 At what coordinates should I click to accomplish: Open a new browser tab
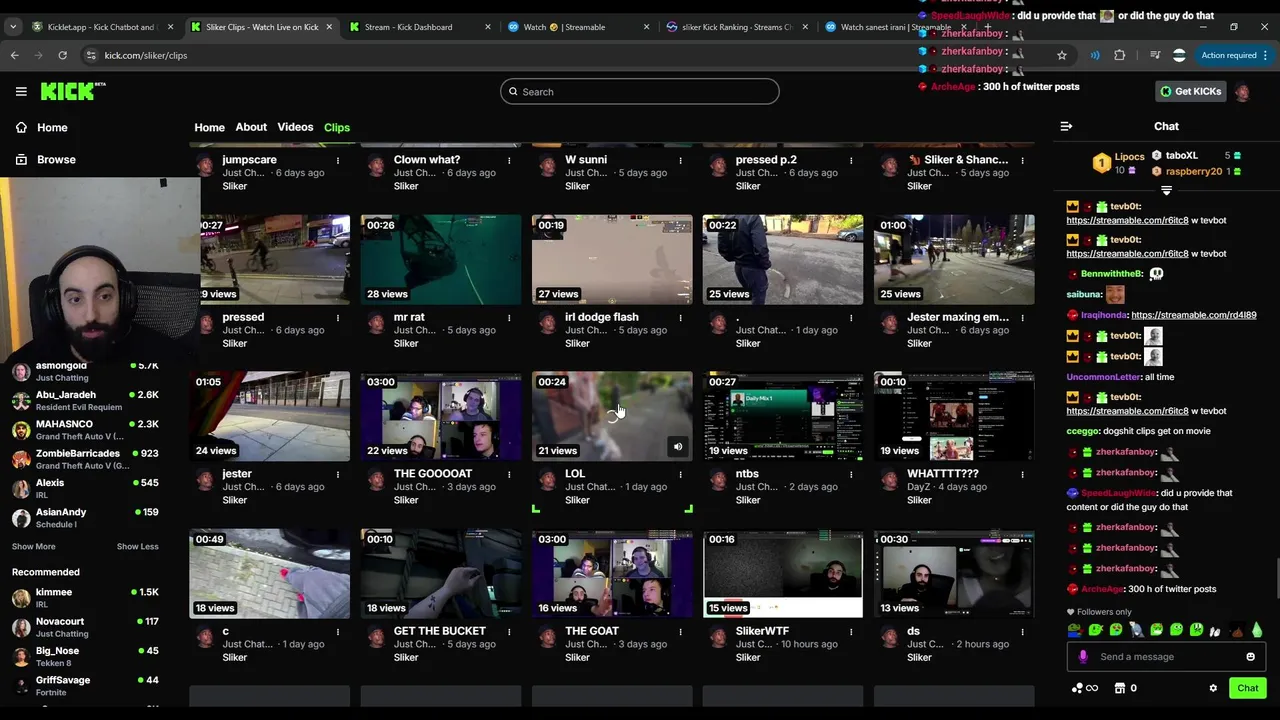(x=987, y=27)
